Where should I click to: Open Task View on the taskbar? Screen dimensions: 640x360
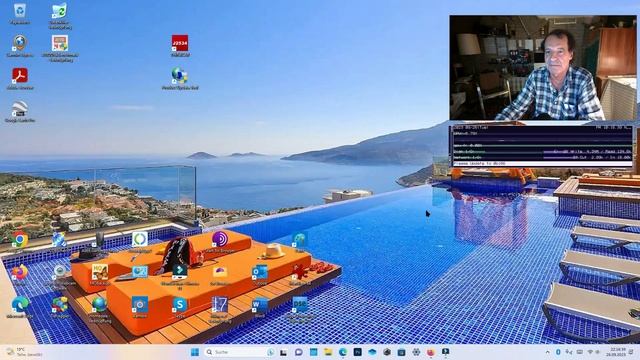pos(284,352)
